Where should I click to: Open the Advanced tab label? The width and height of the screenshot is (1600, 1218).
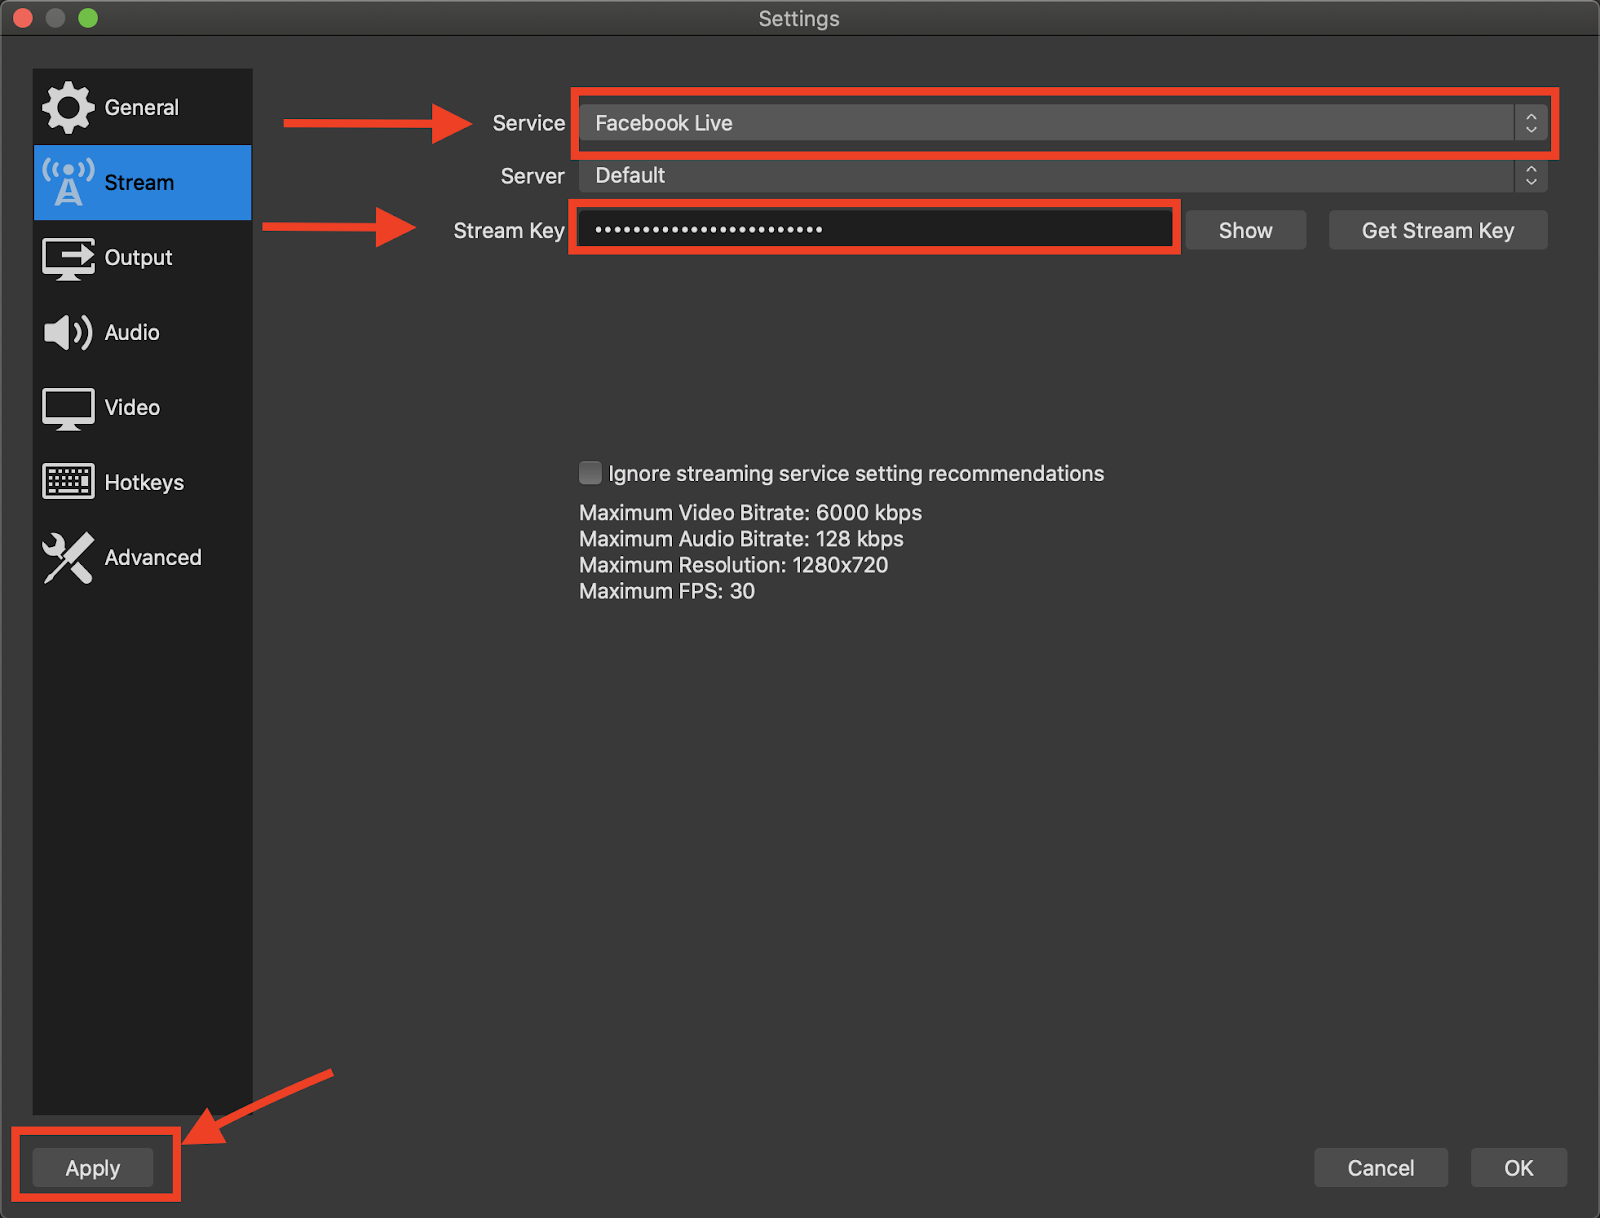[x=153, y=557]
